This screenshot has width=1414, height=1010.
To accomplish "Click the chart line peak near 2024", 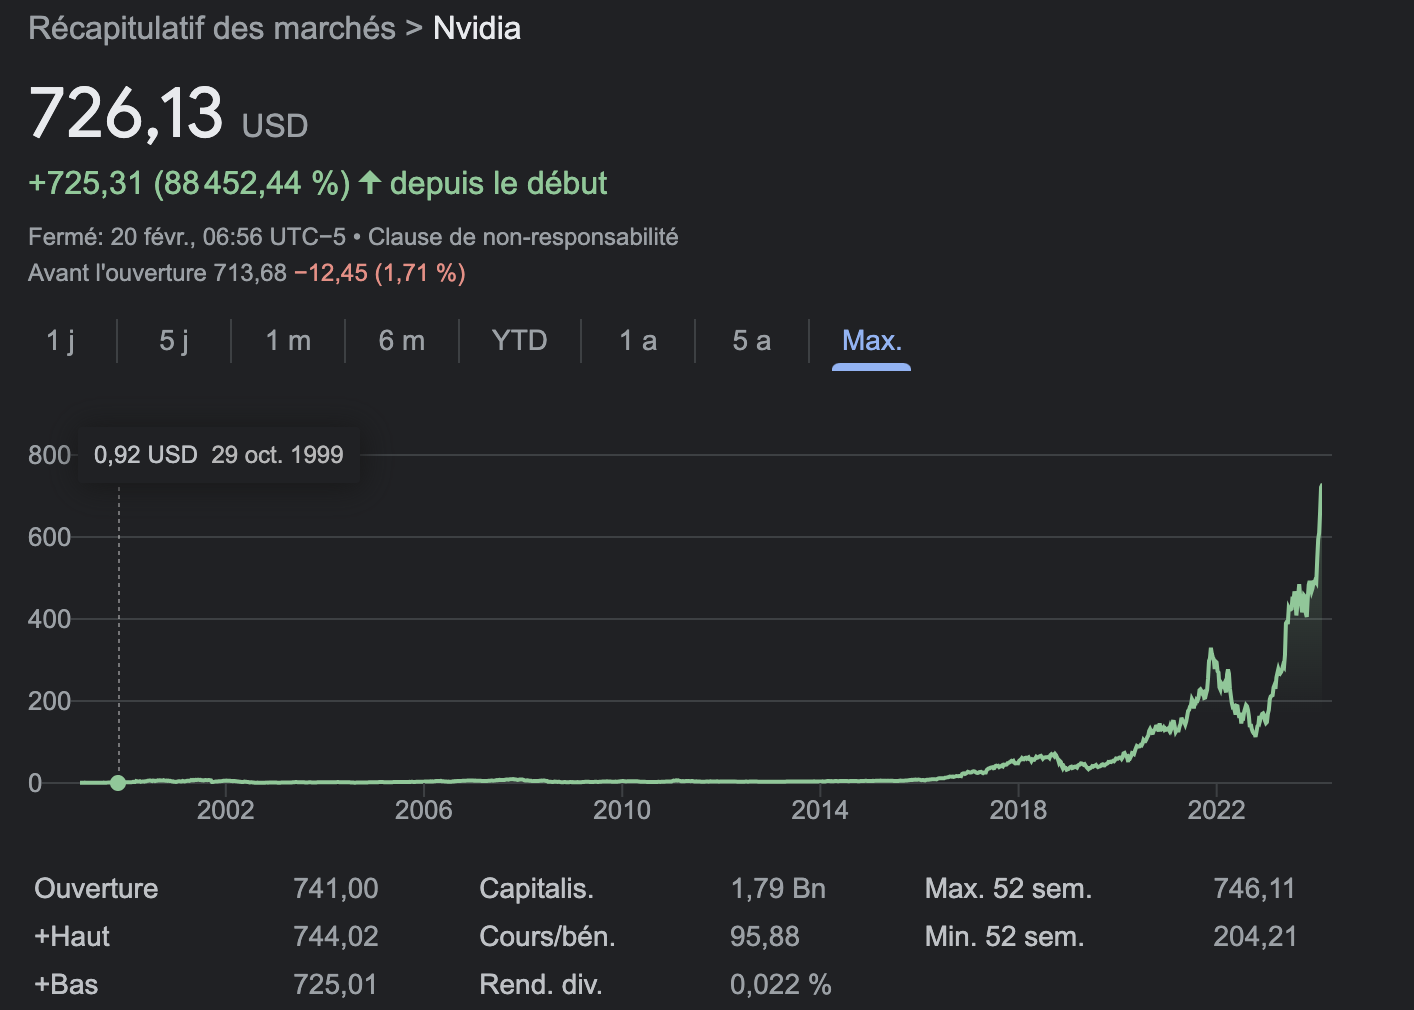I will point(1321,487).
